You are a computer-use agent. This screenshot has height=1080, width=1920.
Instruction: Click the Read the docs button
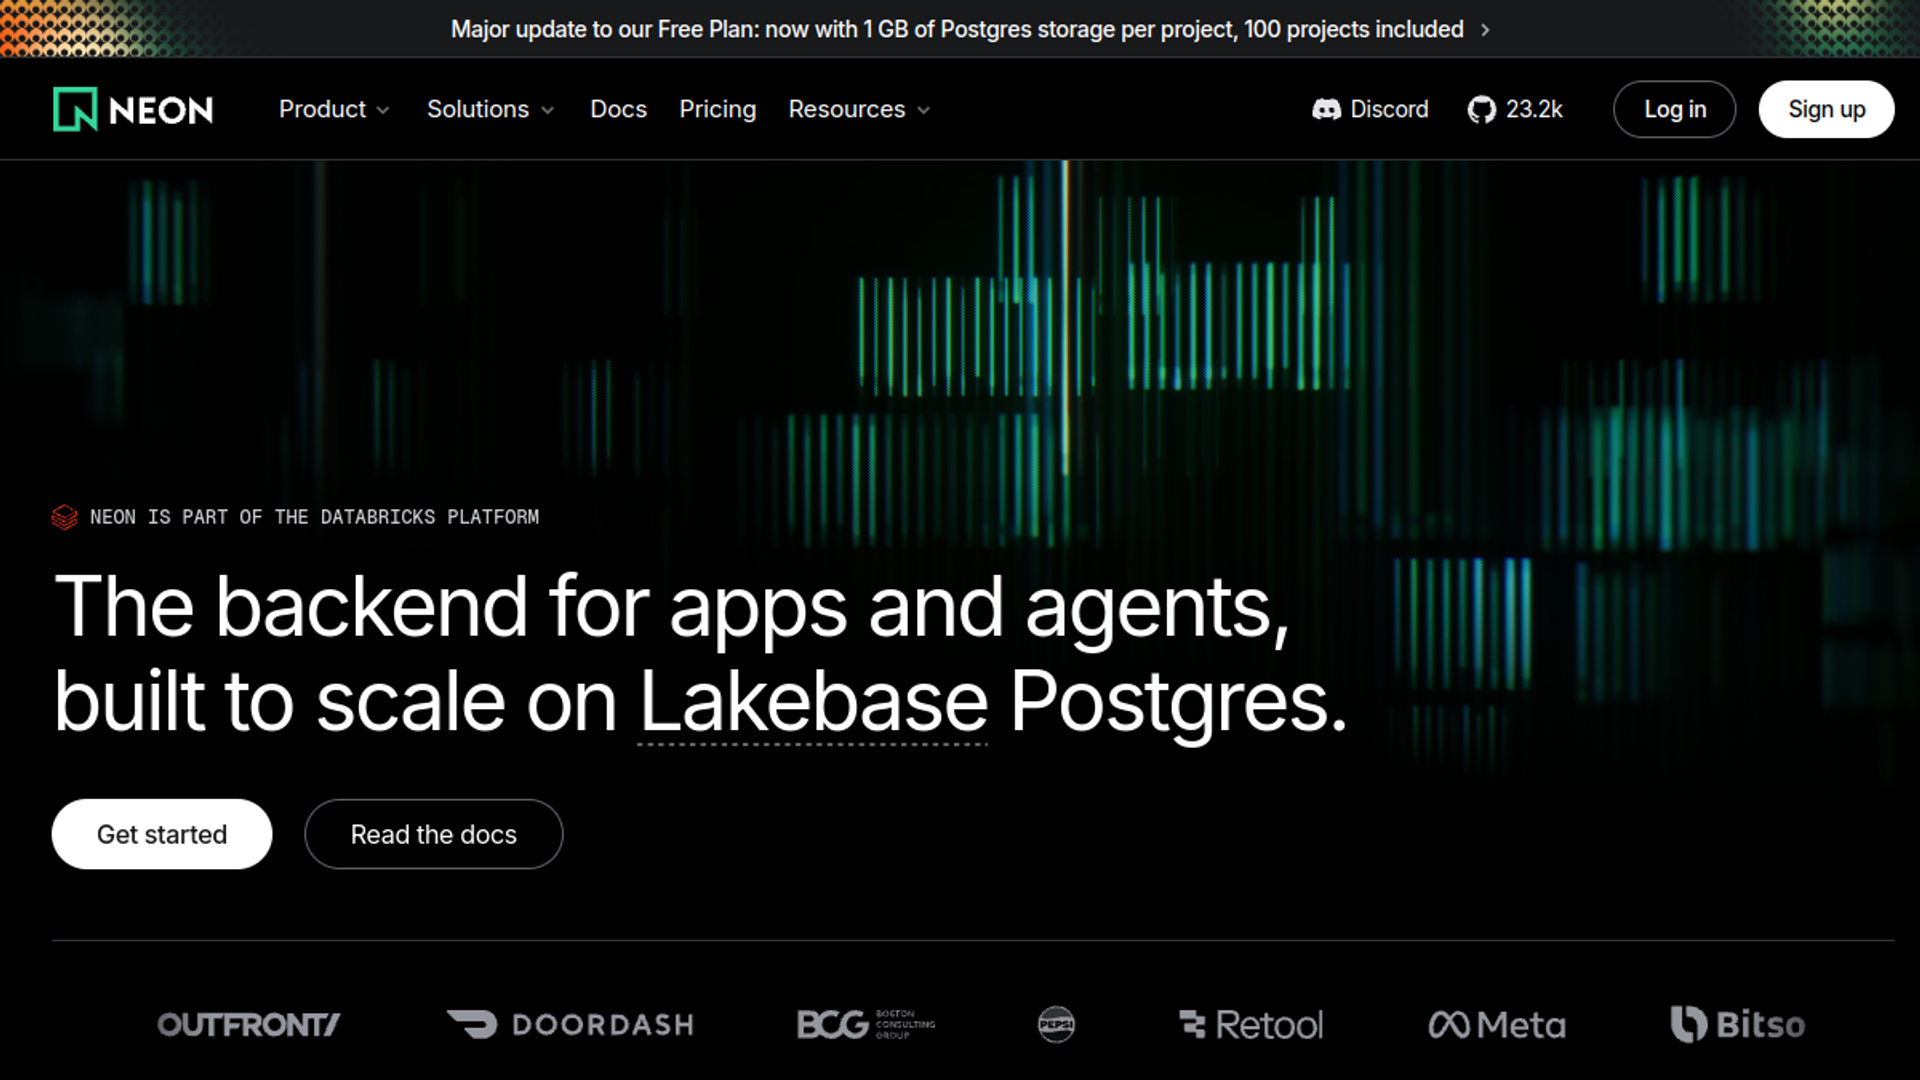(434, 834)
